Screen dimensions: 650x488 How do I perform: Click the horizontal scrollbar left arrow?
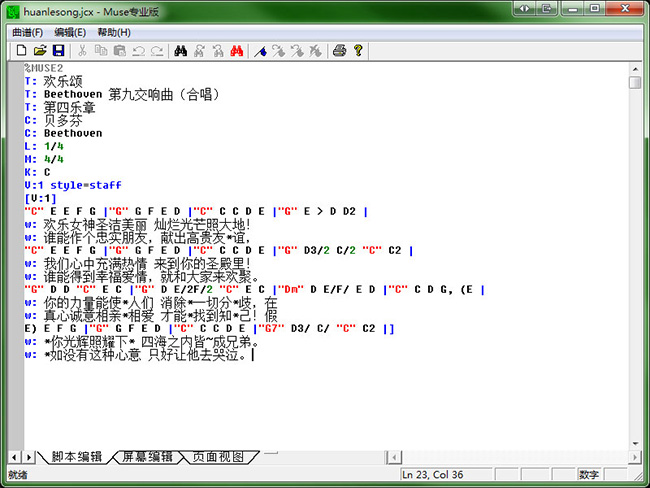click(394, 457)
